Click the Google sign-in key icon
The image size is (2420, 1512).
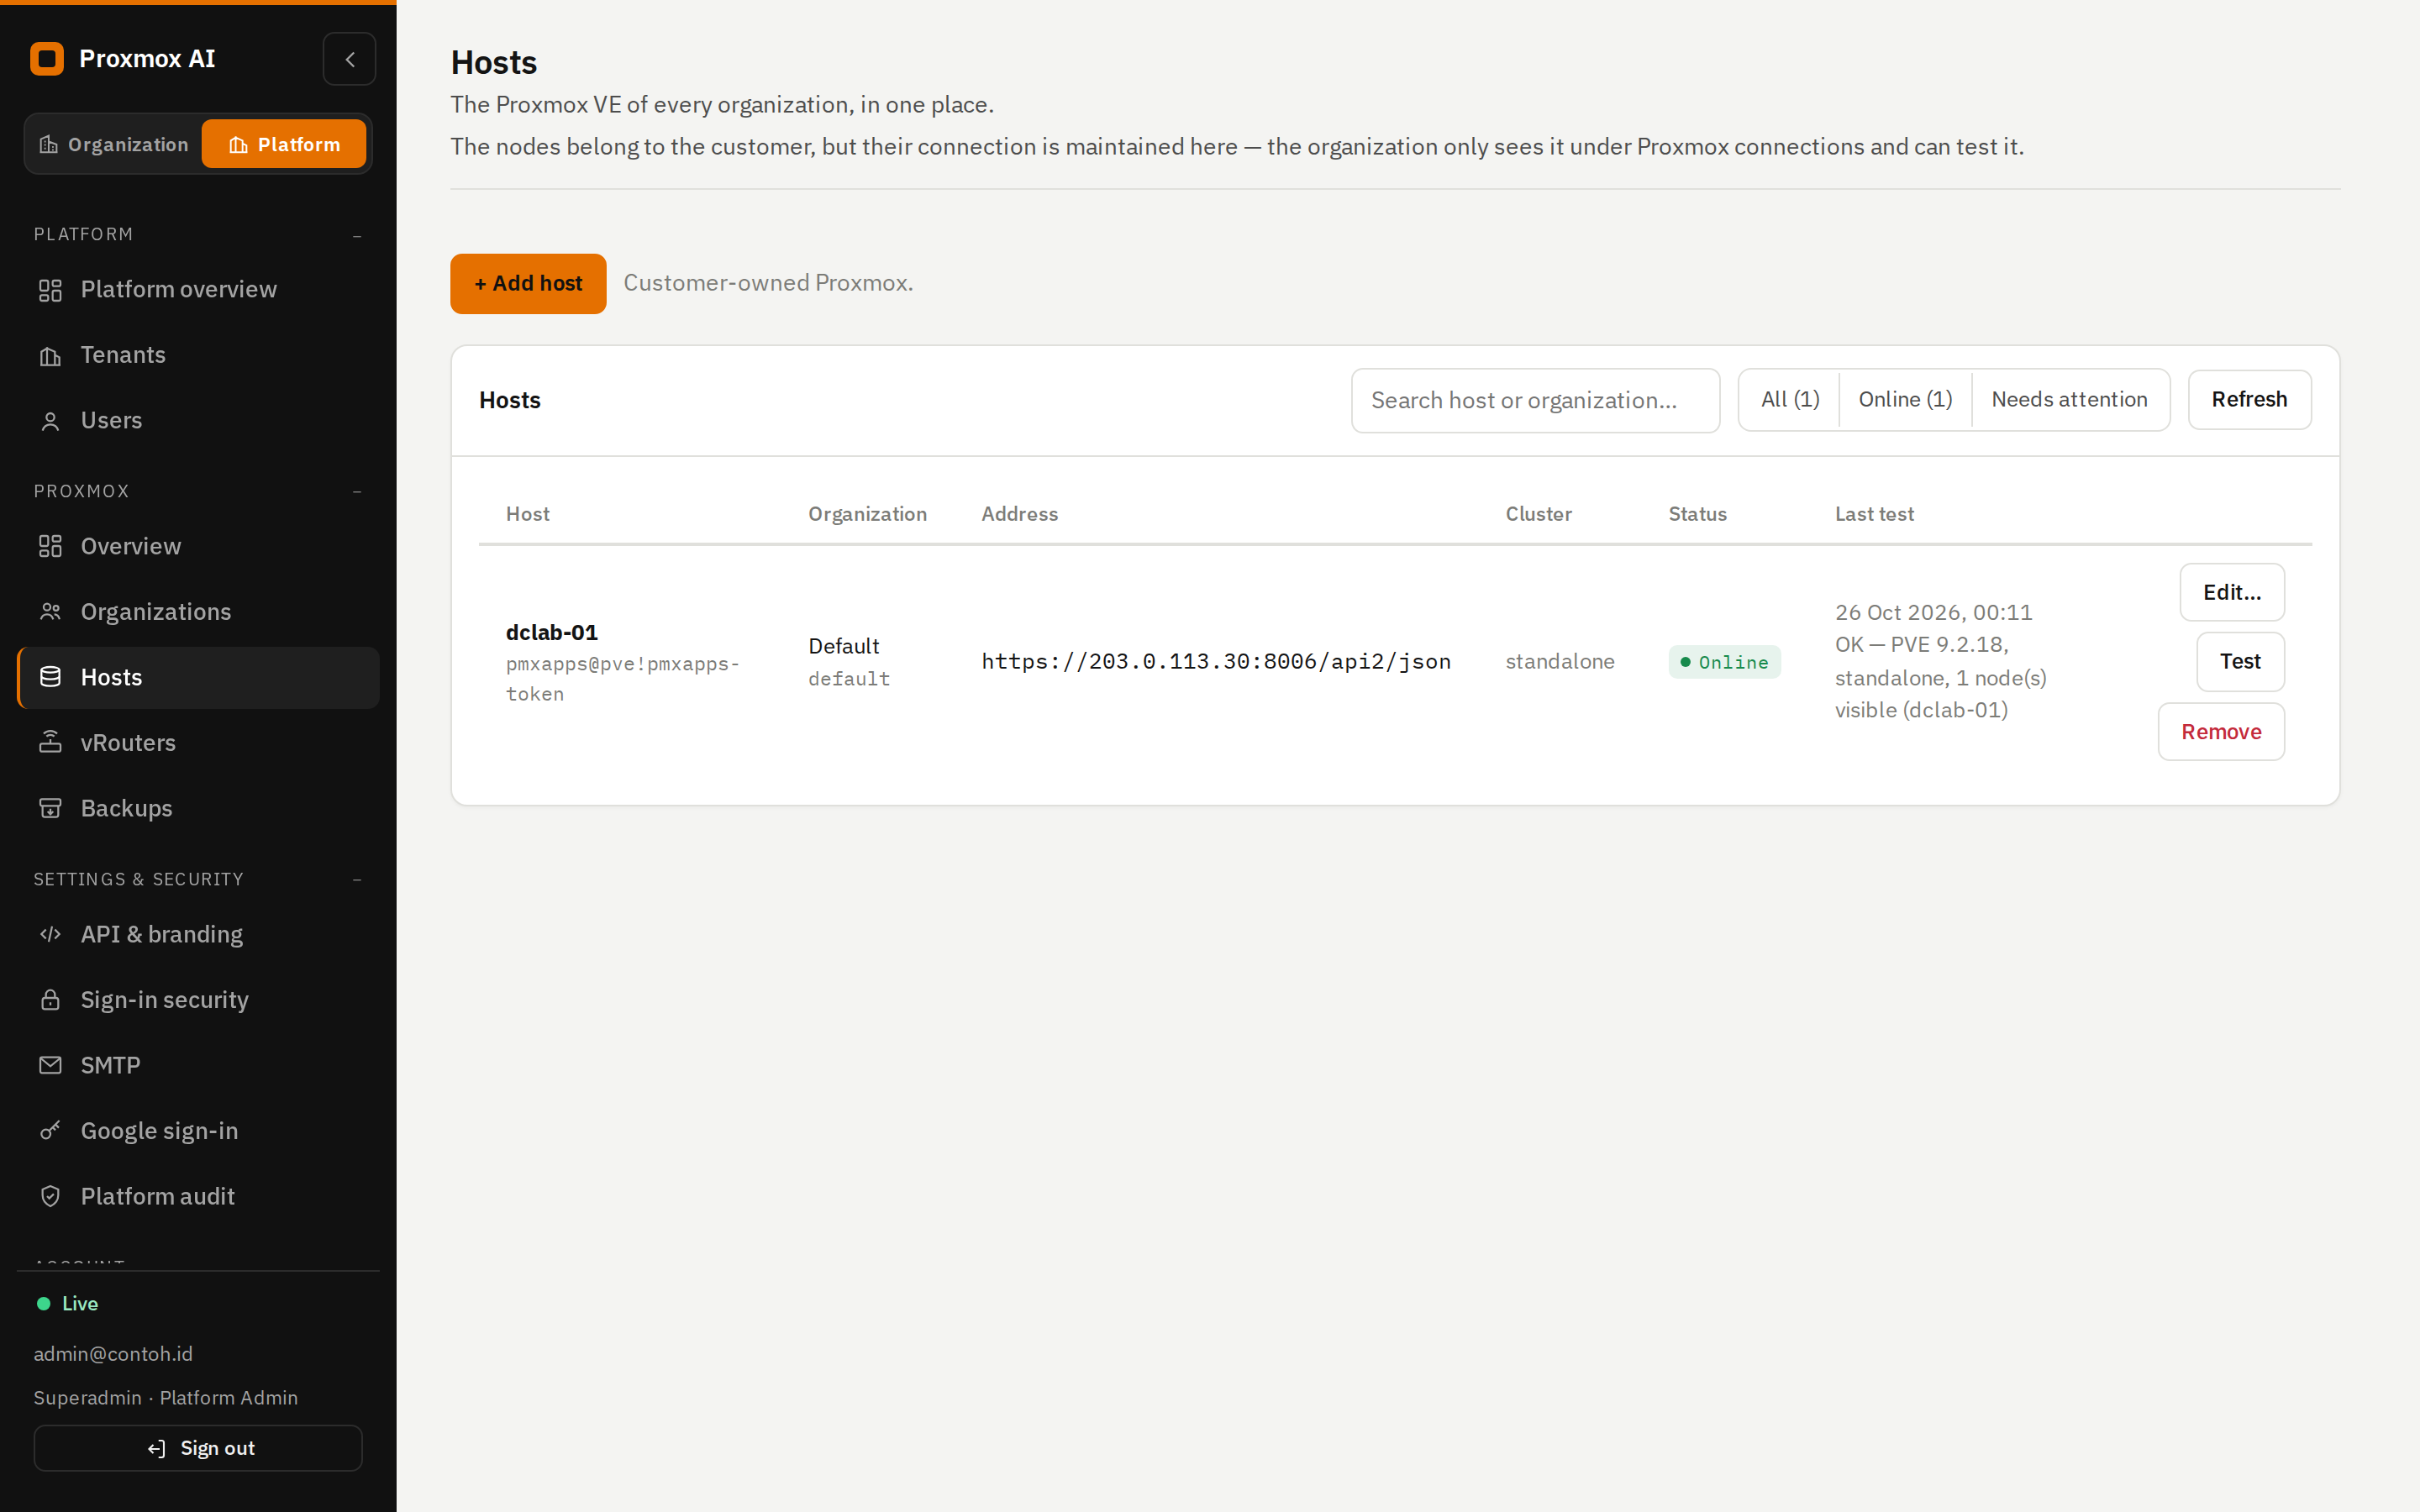pyautogui.click(x=50, y=1131)
